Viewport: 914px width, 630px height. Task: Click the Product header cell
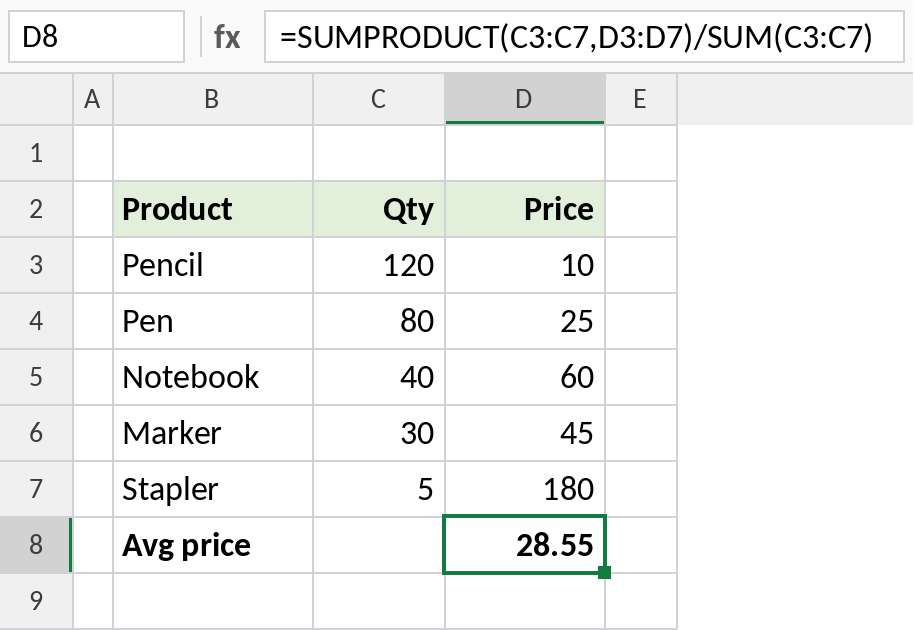(213, 209)
